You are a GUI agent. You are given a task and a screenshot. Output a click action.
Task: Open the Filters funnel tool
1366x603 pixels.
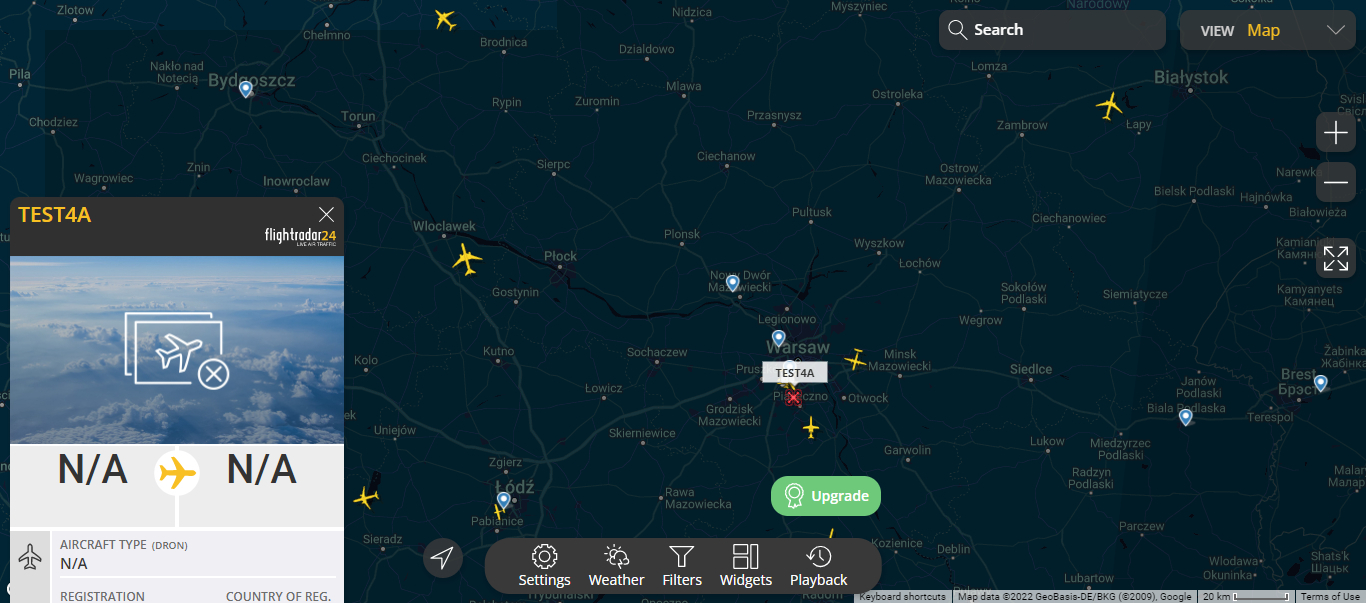[682, 566]
